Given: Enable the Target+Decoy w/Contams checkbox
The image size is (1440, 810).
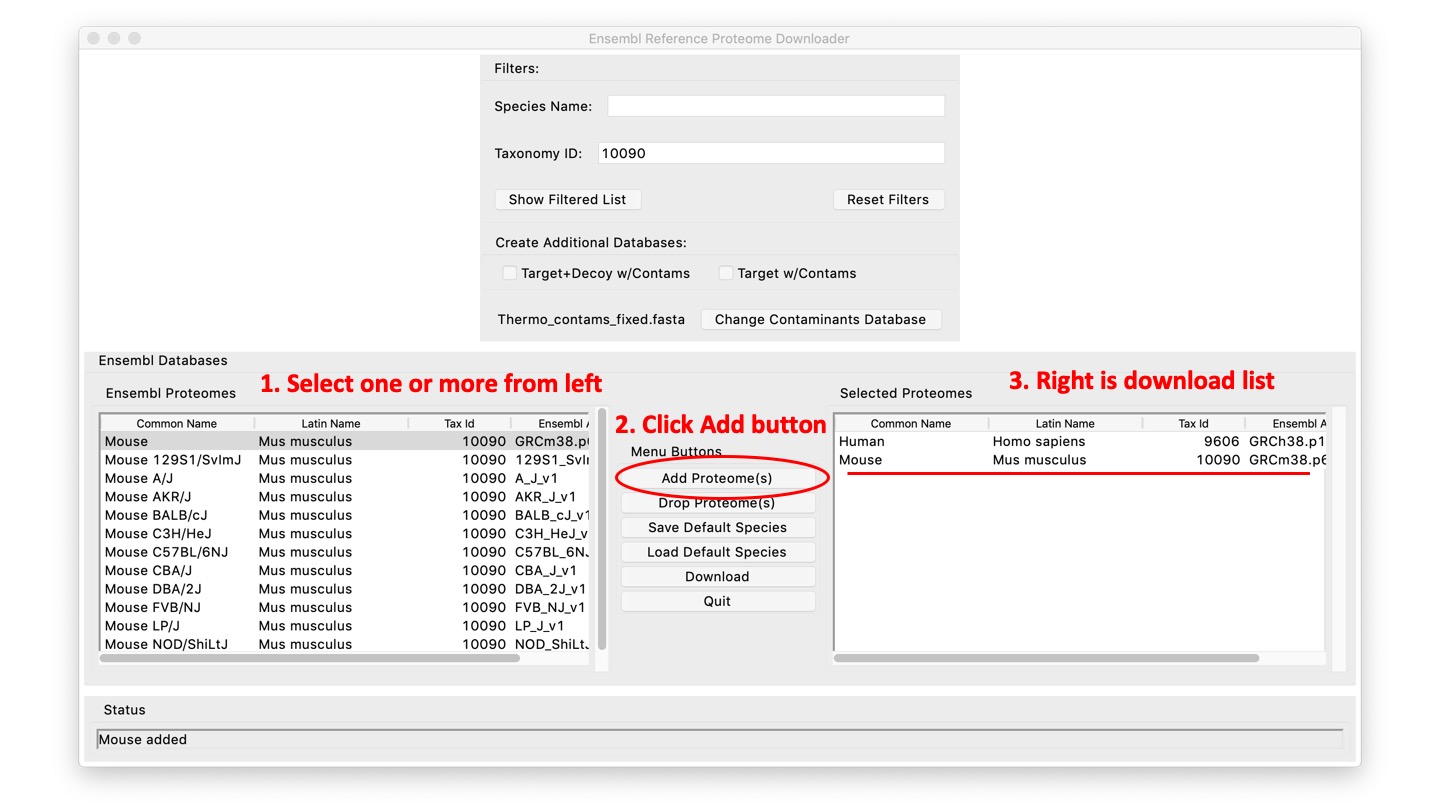Looking at the screenshot, I should (x=510, y=273).
